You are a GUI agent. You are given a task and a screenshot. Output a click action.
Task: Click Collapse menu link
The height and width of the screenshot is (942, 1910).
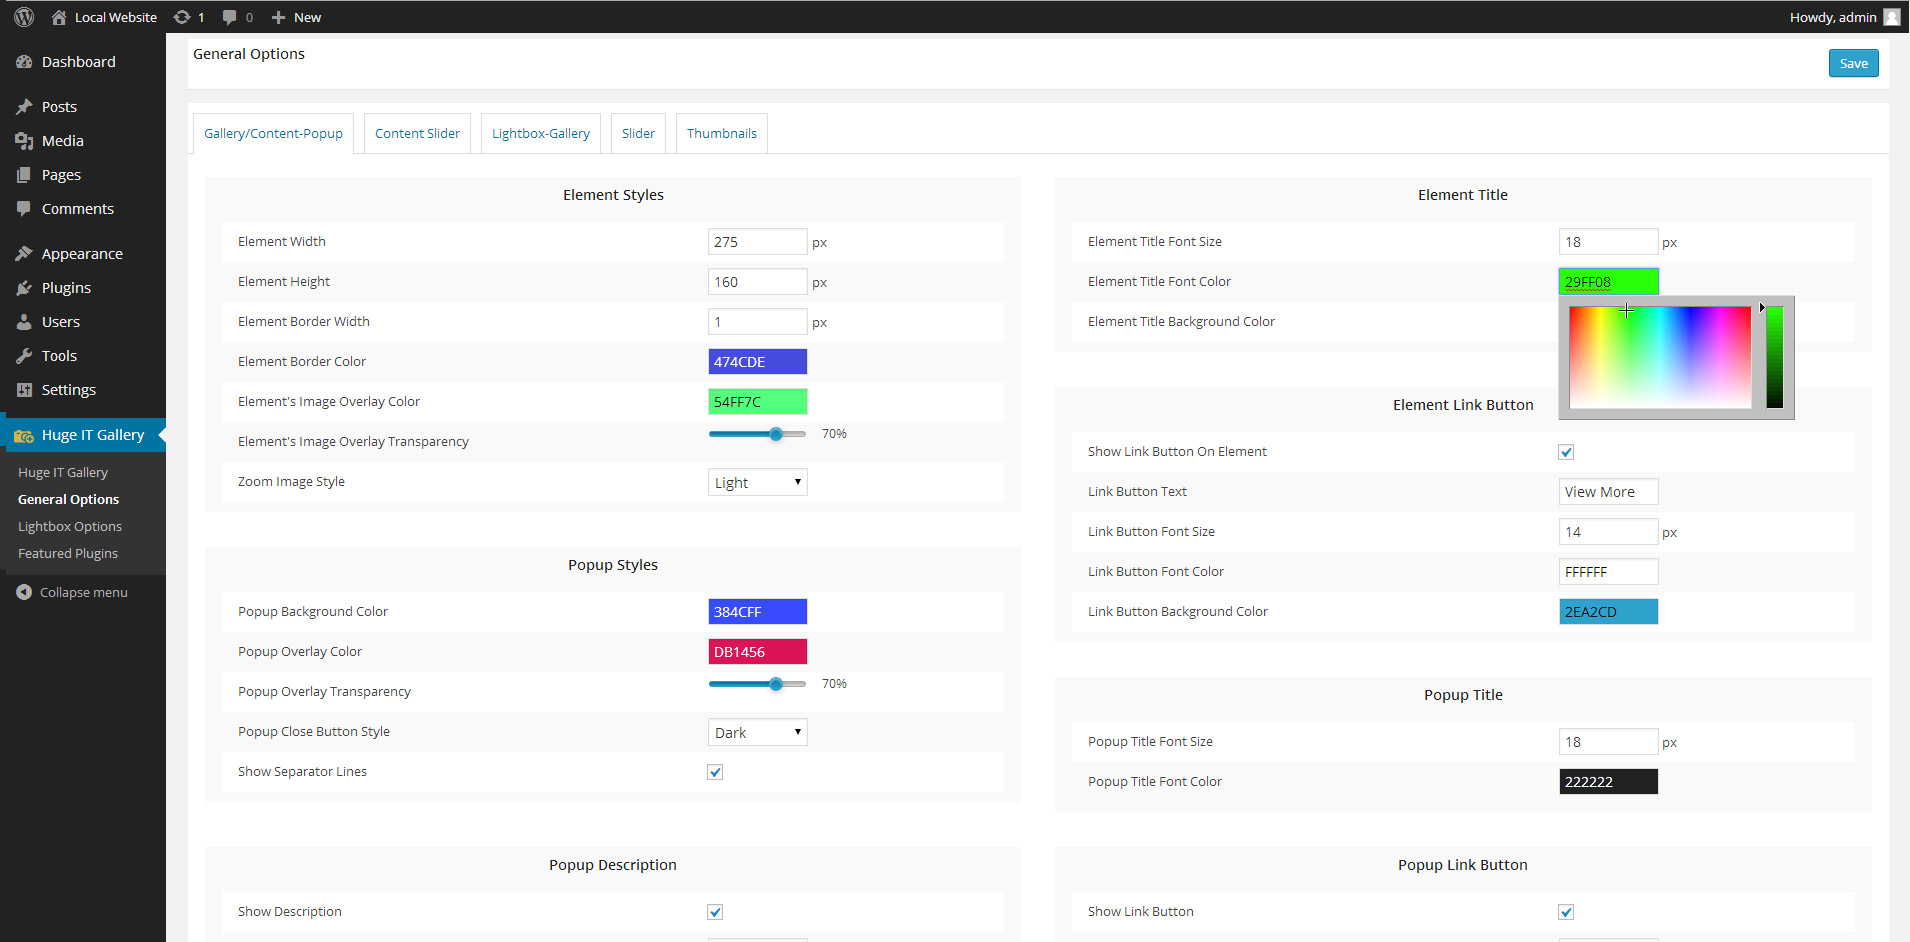pyautogui.click(x=84, y=592)
